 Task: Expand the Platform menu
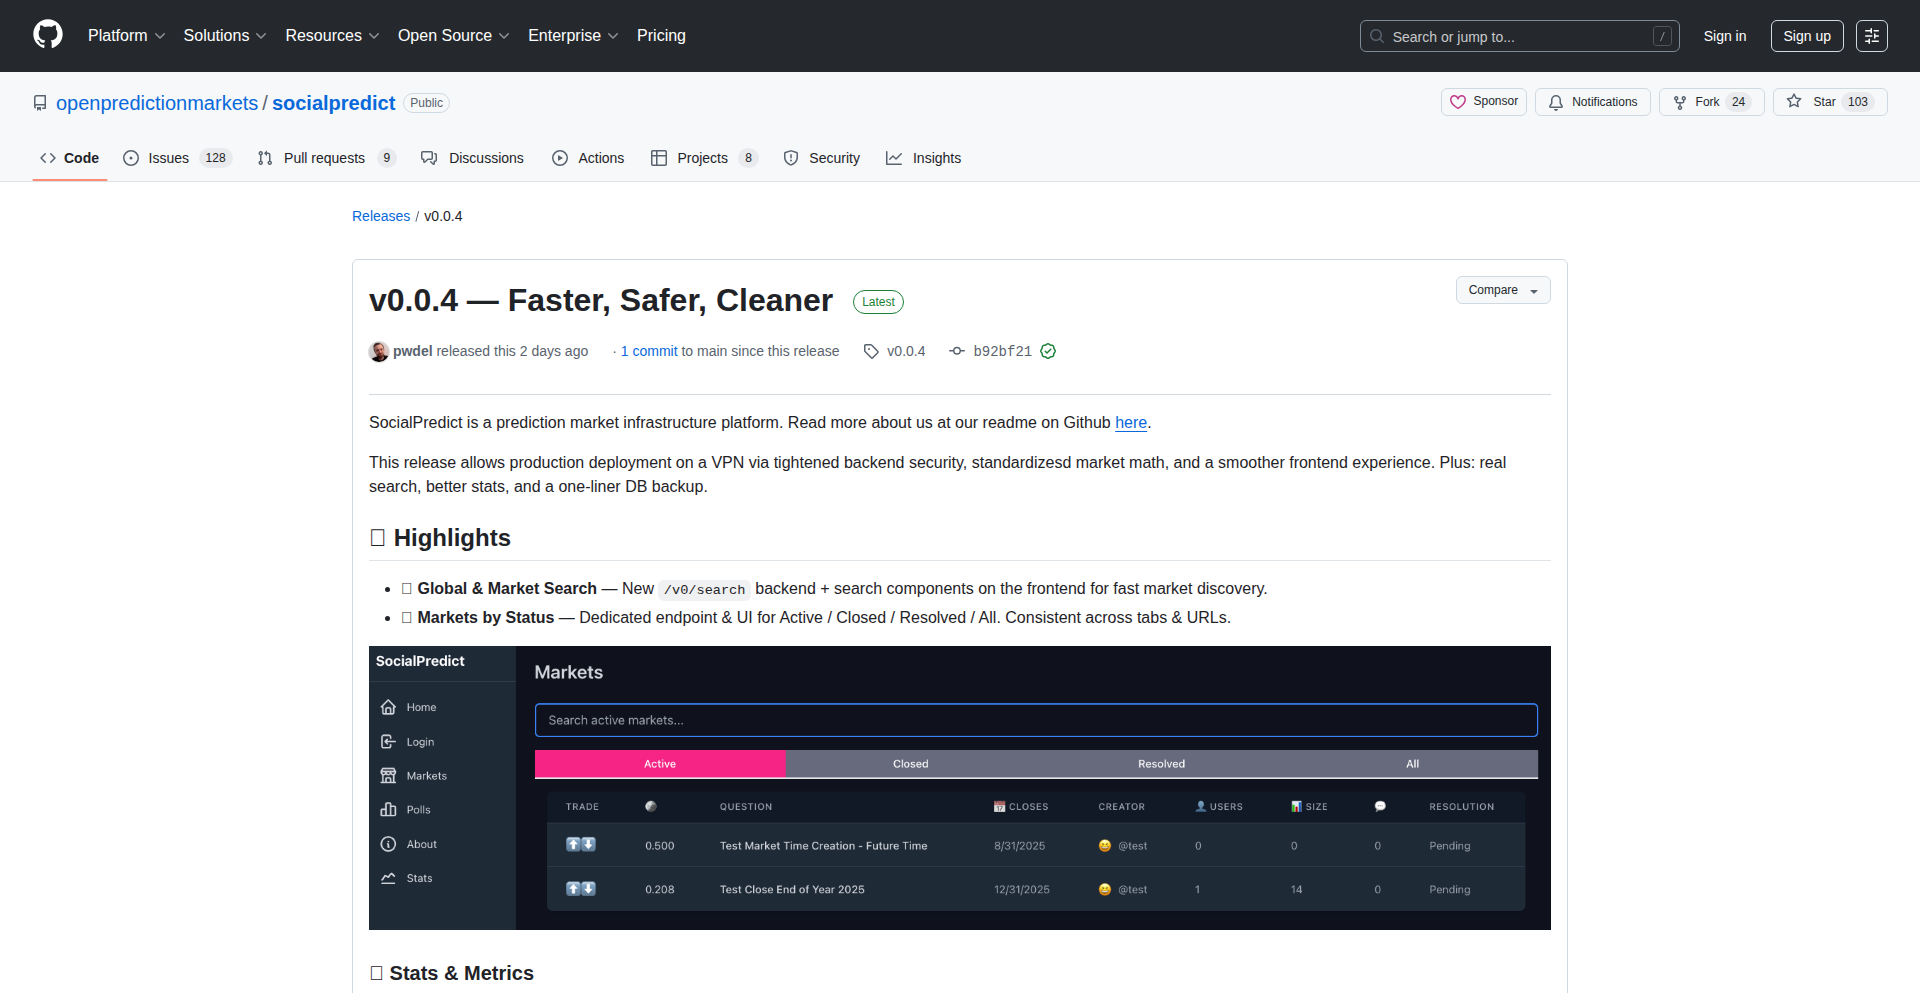(126, 35)
